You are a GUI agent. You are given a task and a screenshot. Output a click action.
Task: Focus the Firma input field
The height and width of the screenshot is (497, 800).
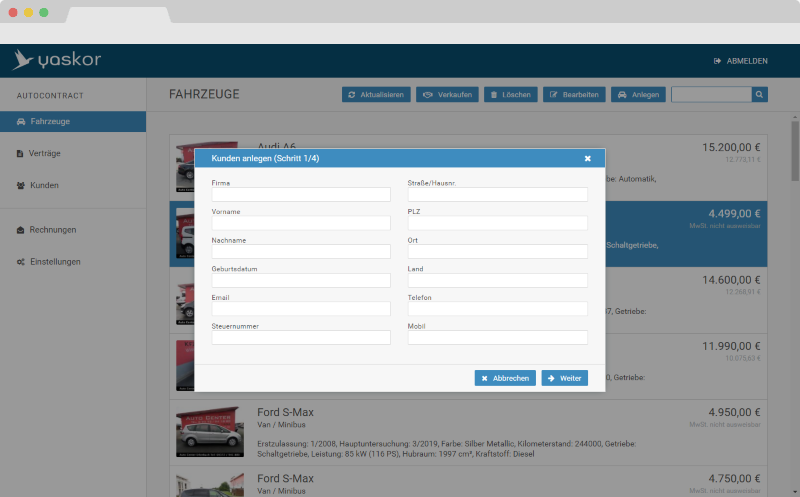(301, 194)
